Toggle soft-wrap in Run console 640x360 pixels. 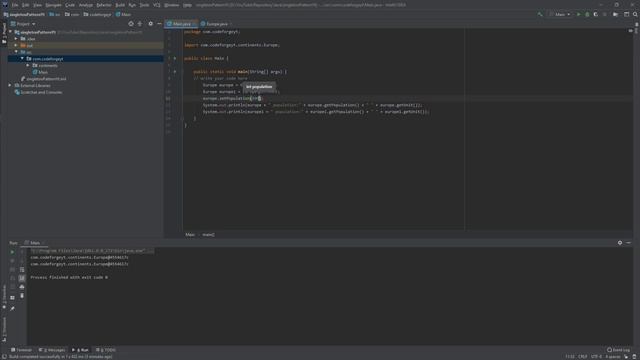point(22,269)
